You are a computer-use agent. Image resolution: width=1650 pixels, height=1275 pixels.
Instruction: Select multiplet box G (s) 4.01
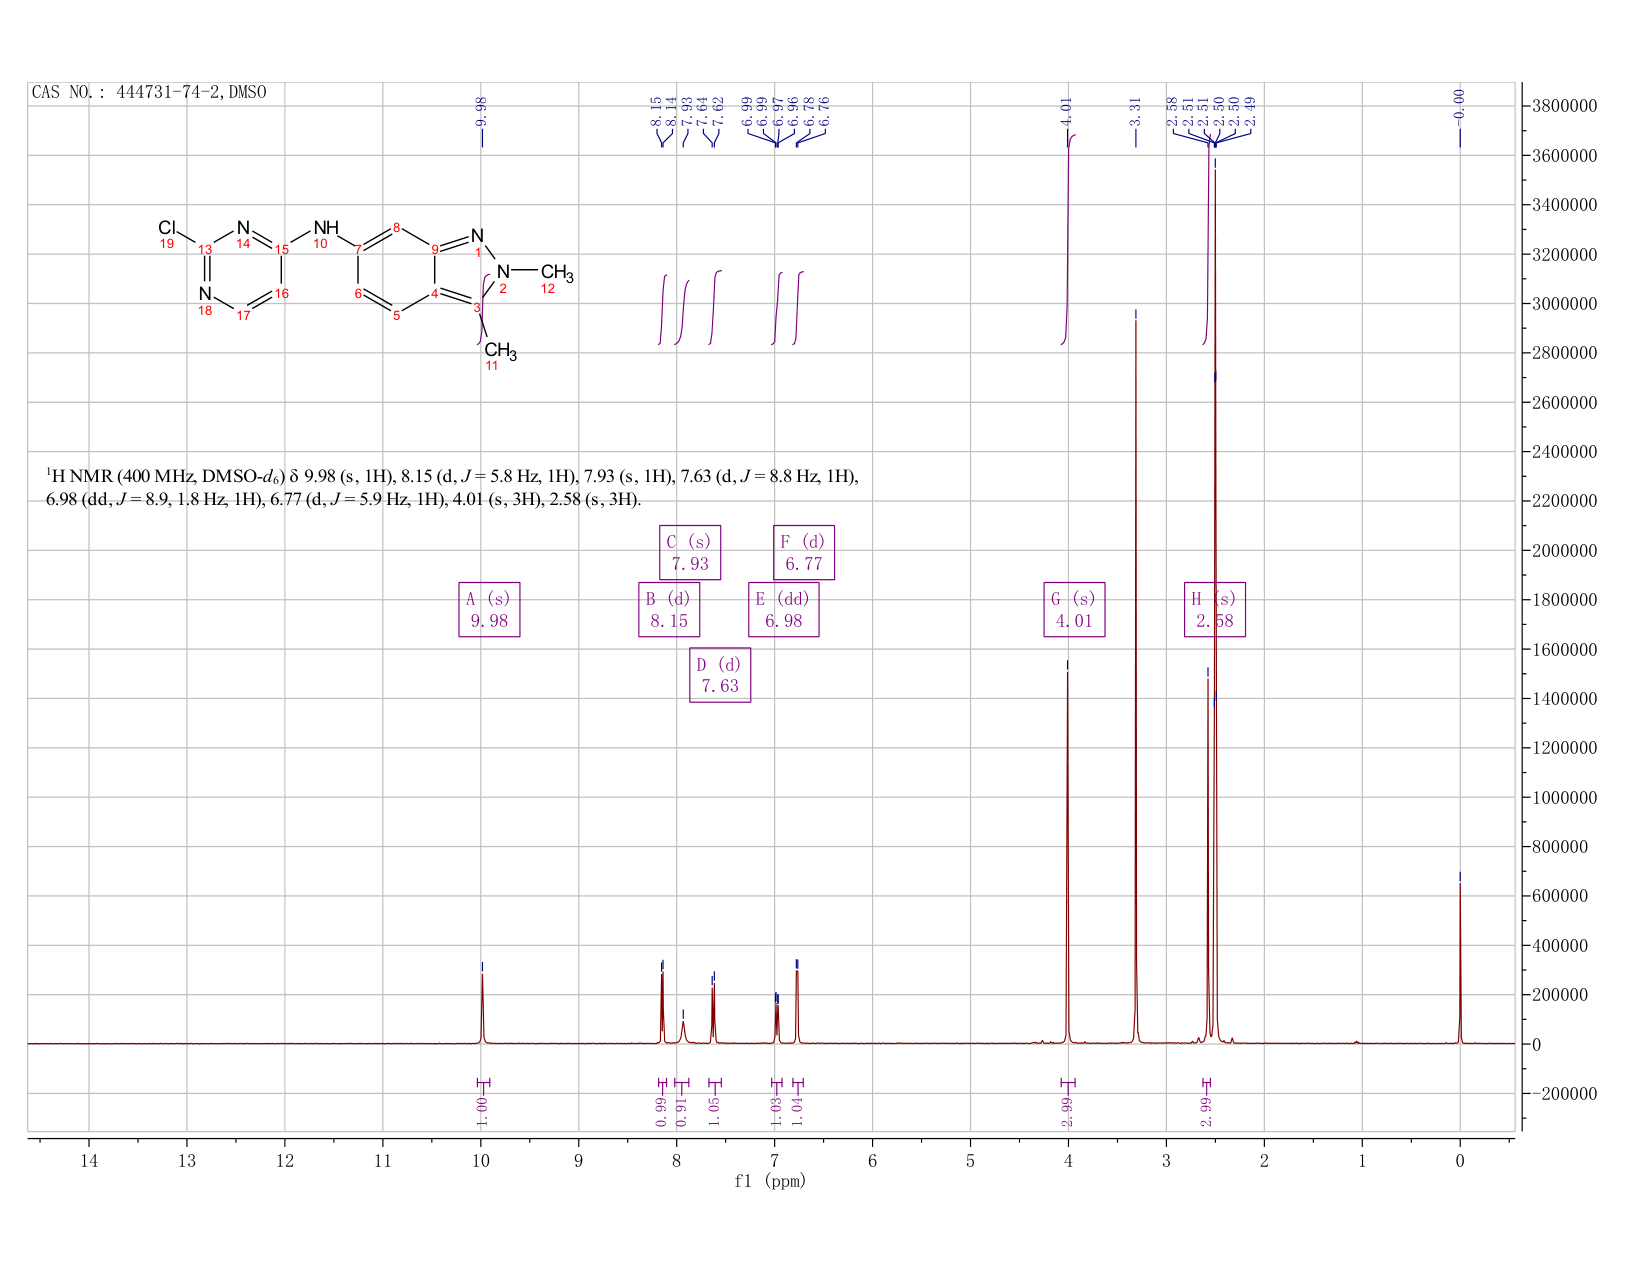(1074, 609)
